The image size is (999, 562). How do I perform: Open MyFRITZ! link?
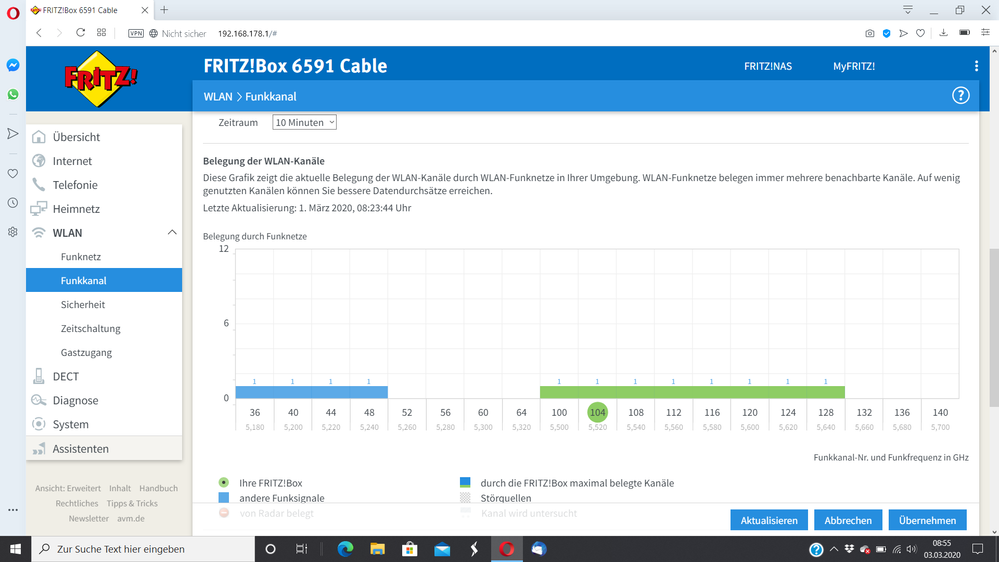coord(854,66)
